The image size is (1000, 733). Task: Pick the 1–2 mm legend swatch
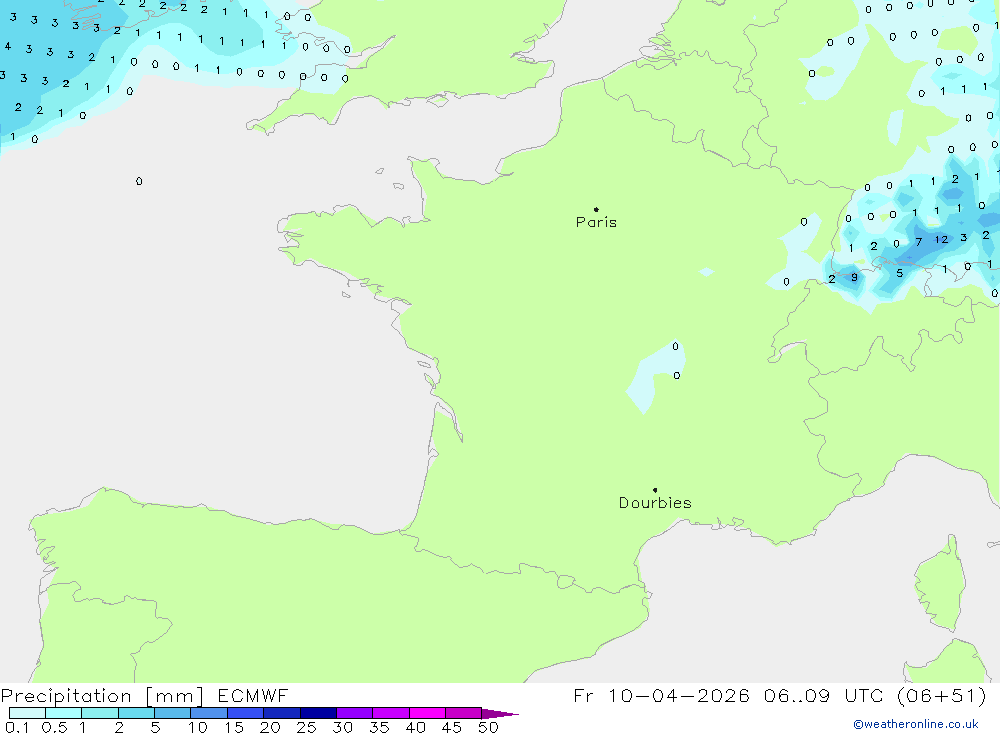(100, 713)
